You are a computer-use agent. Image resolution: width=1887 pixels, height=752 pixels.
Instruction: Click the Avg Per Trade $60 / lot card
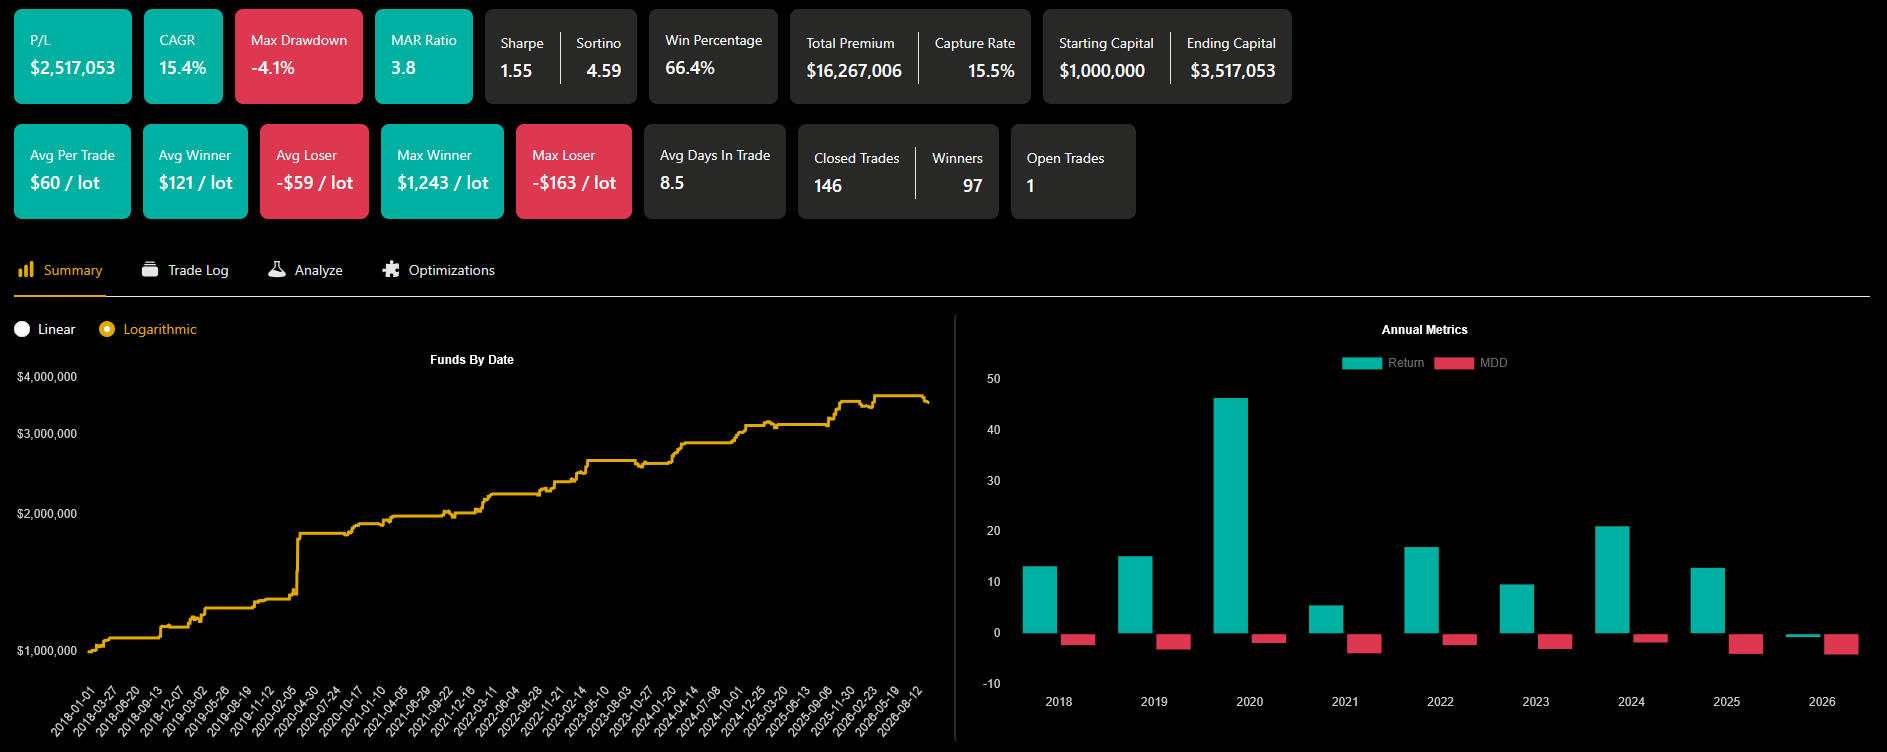[x=72, y=171]
